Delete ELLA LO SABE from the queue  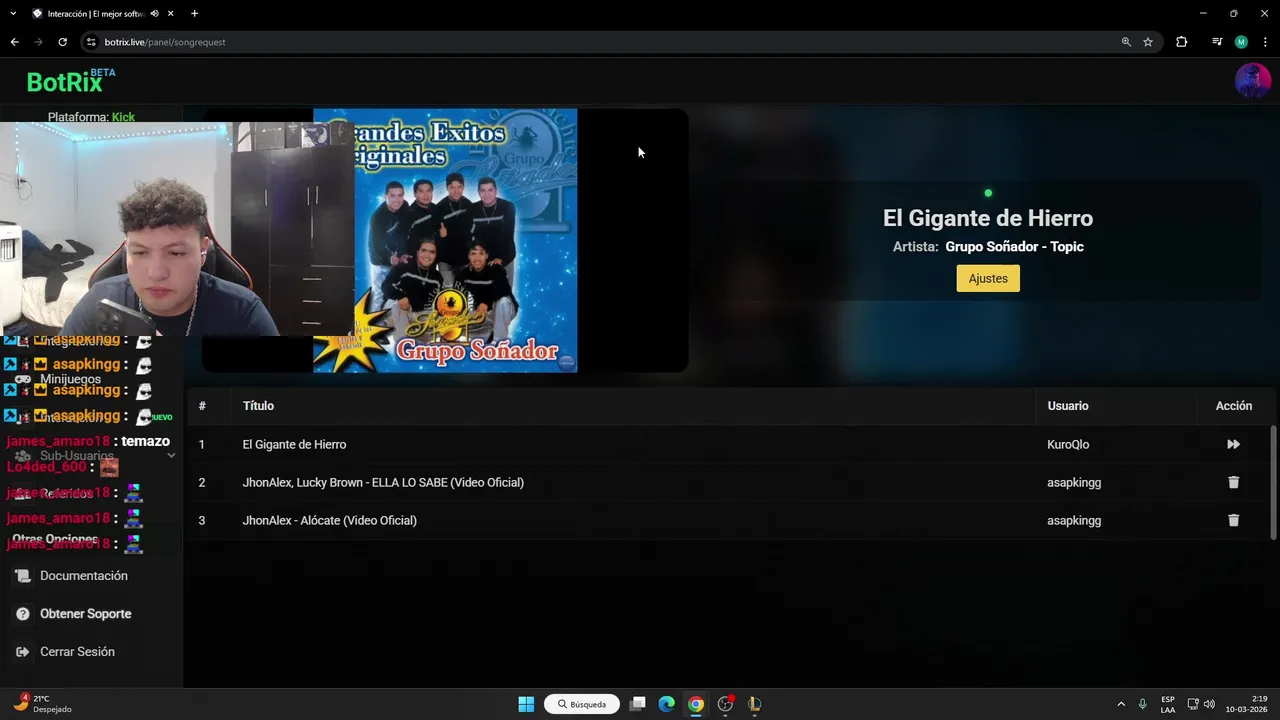point(1233,482)
